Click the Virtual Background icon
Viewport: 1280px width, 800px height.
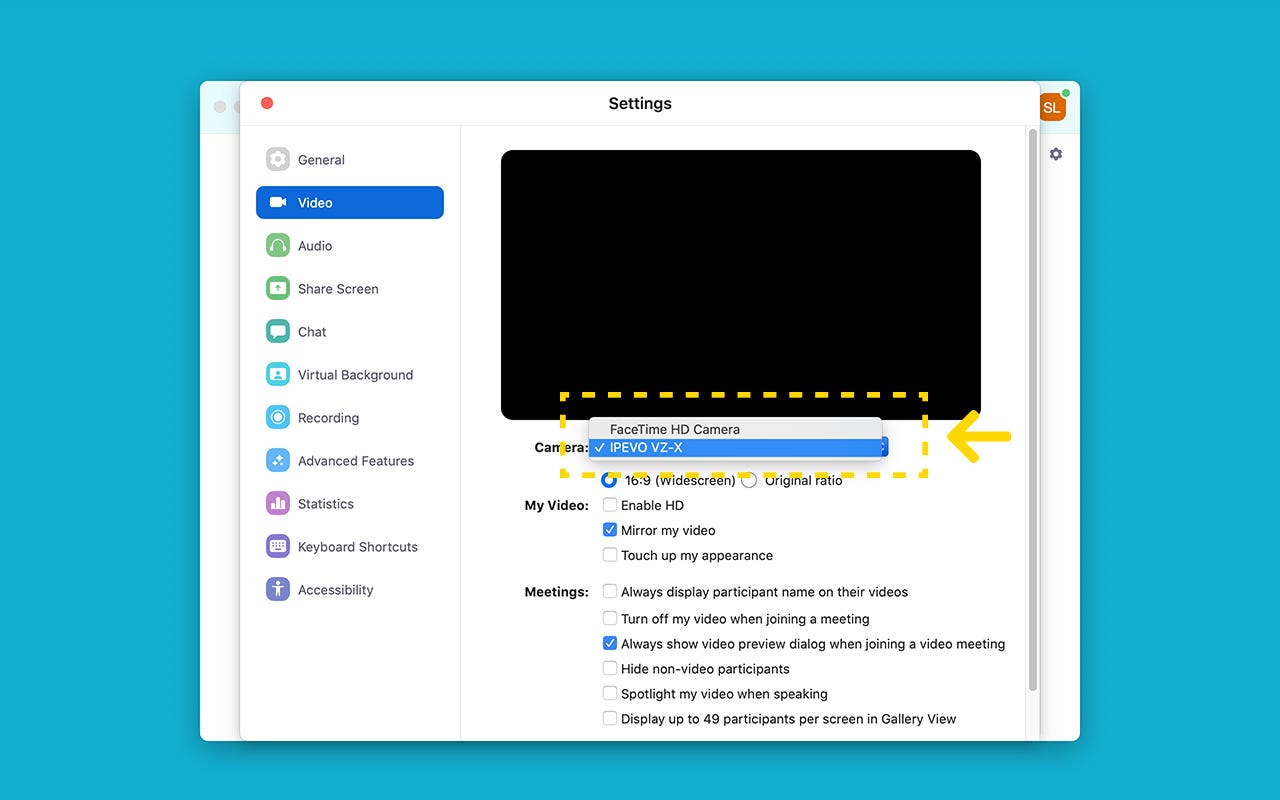click(x=278, y=374)
